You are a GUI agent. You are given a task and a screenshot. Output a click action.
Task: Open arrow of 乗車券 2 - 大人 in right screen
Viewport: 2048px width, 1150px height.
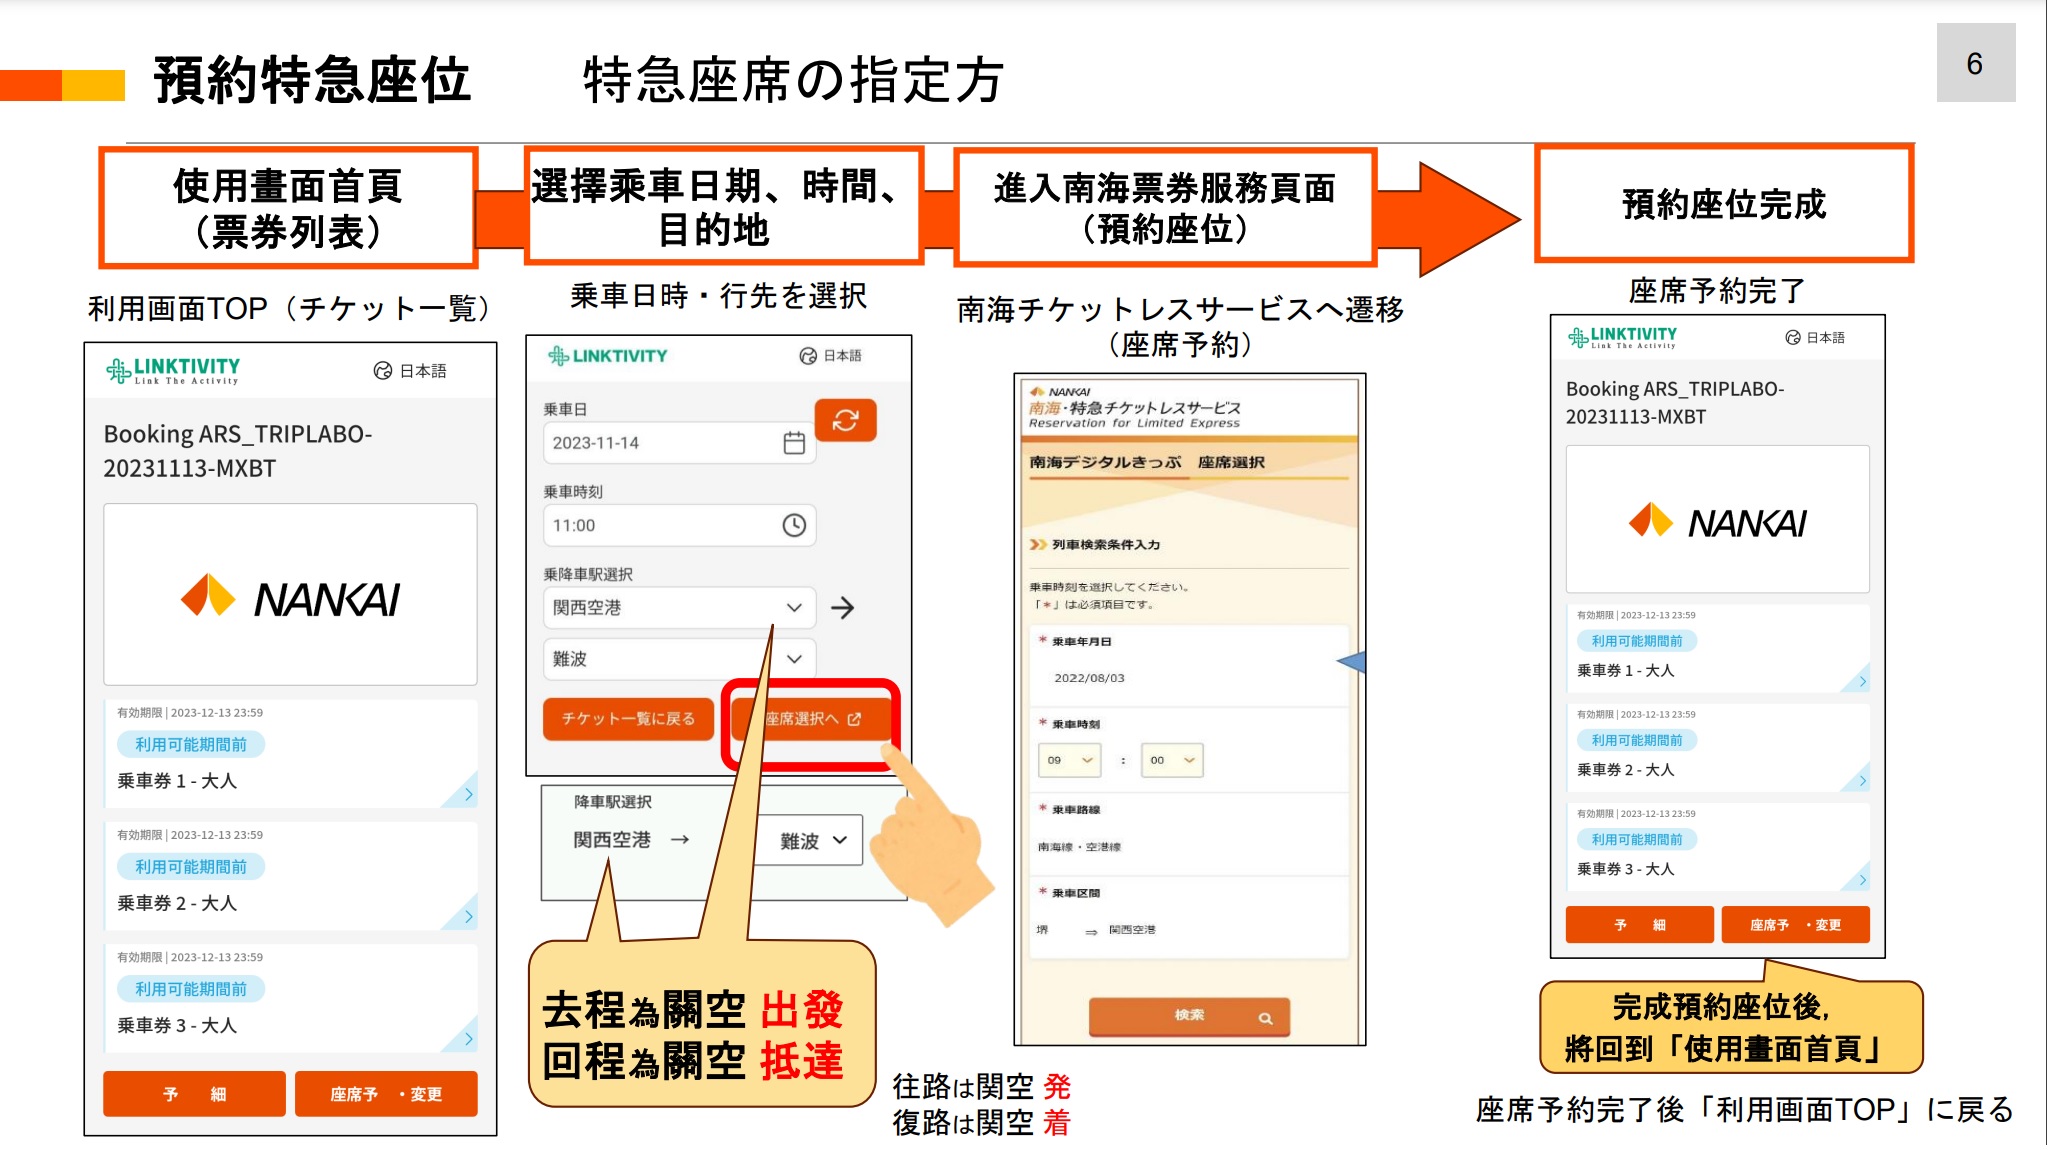(1862, 781)
